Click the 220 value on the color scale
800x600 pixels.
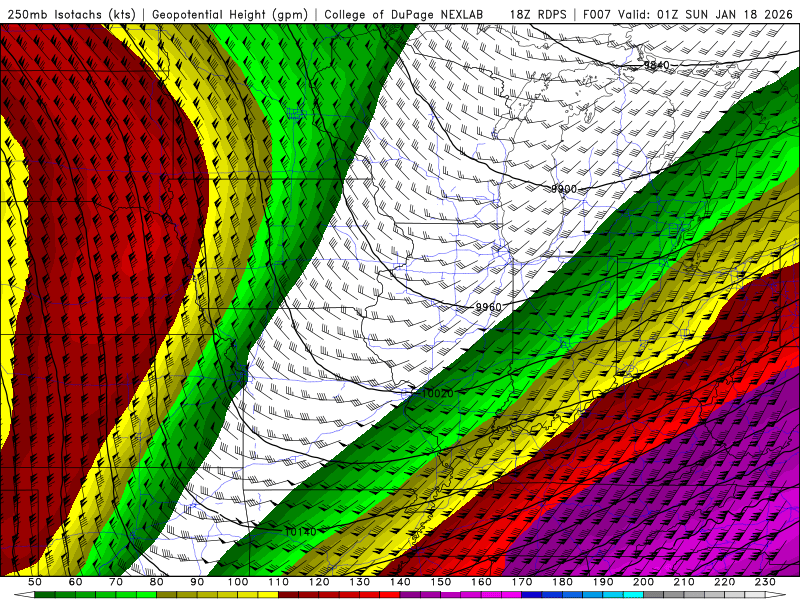click(726, 582)
